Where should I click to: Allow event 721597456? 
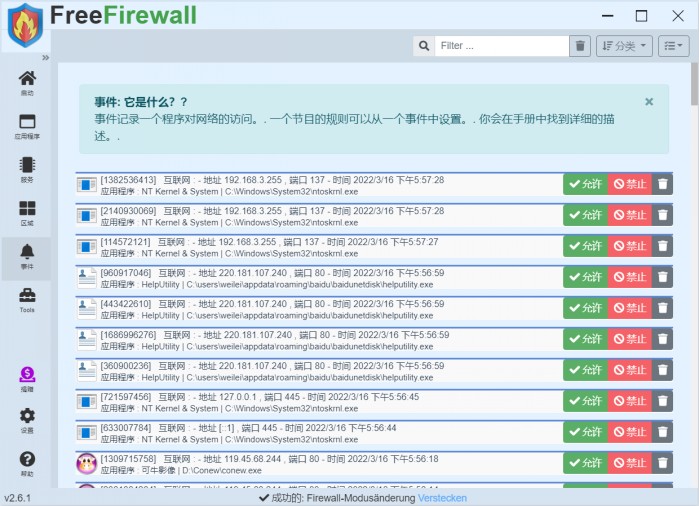pos(585,401)
